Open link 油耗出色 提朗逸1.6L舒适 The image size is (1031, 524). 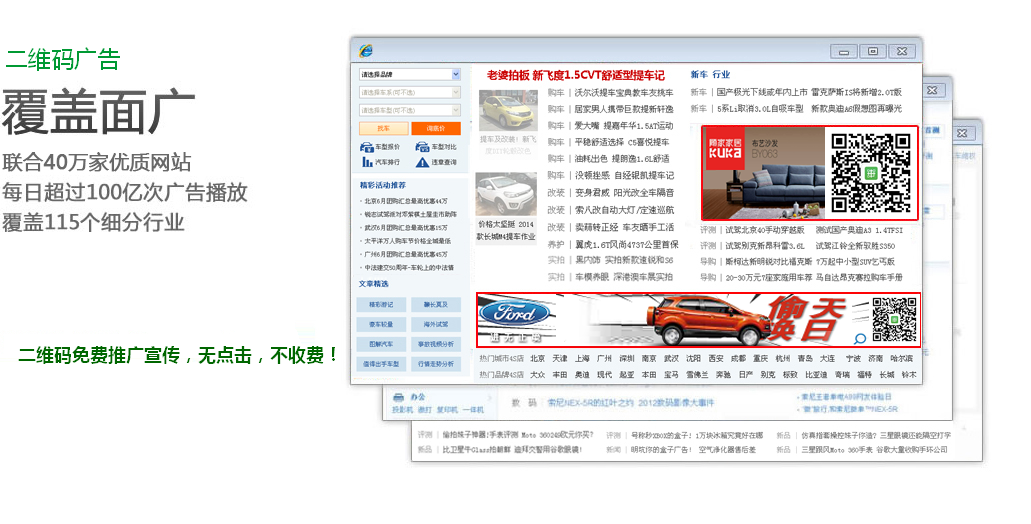[x=622, y=158]
